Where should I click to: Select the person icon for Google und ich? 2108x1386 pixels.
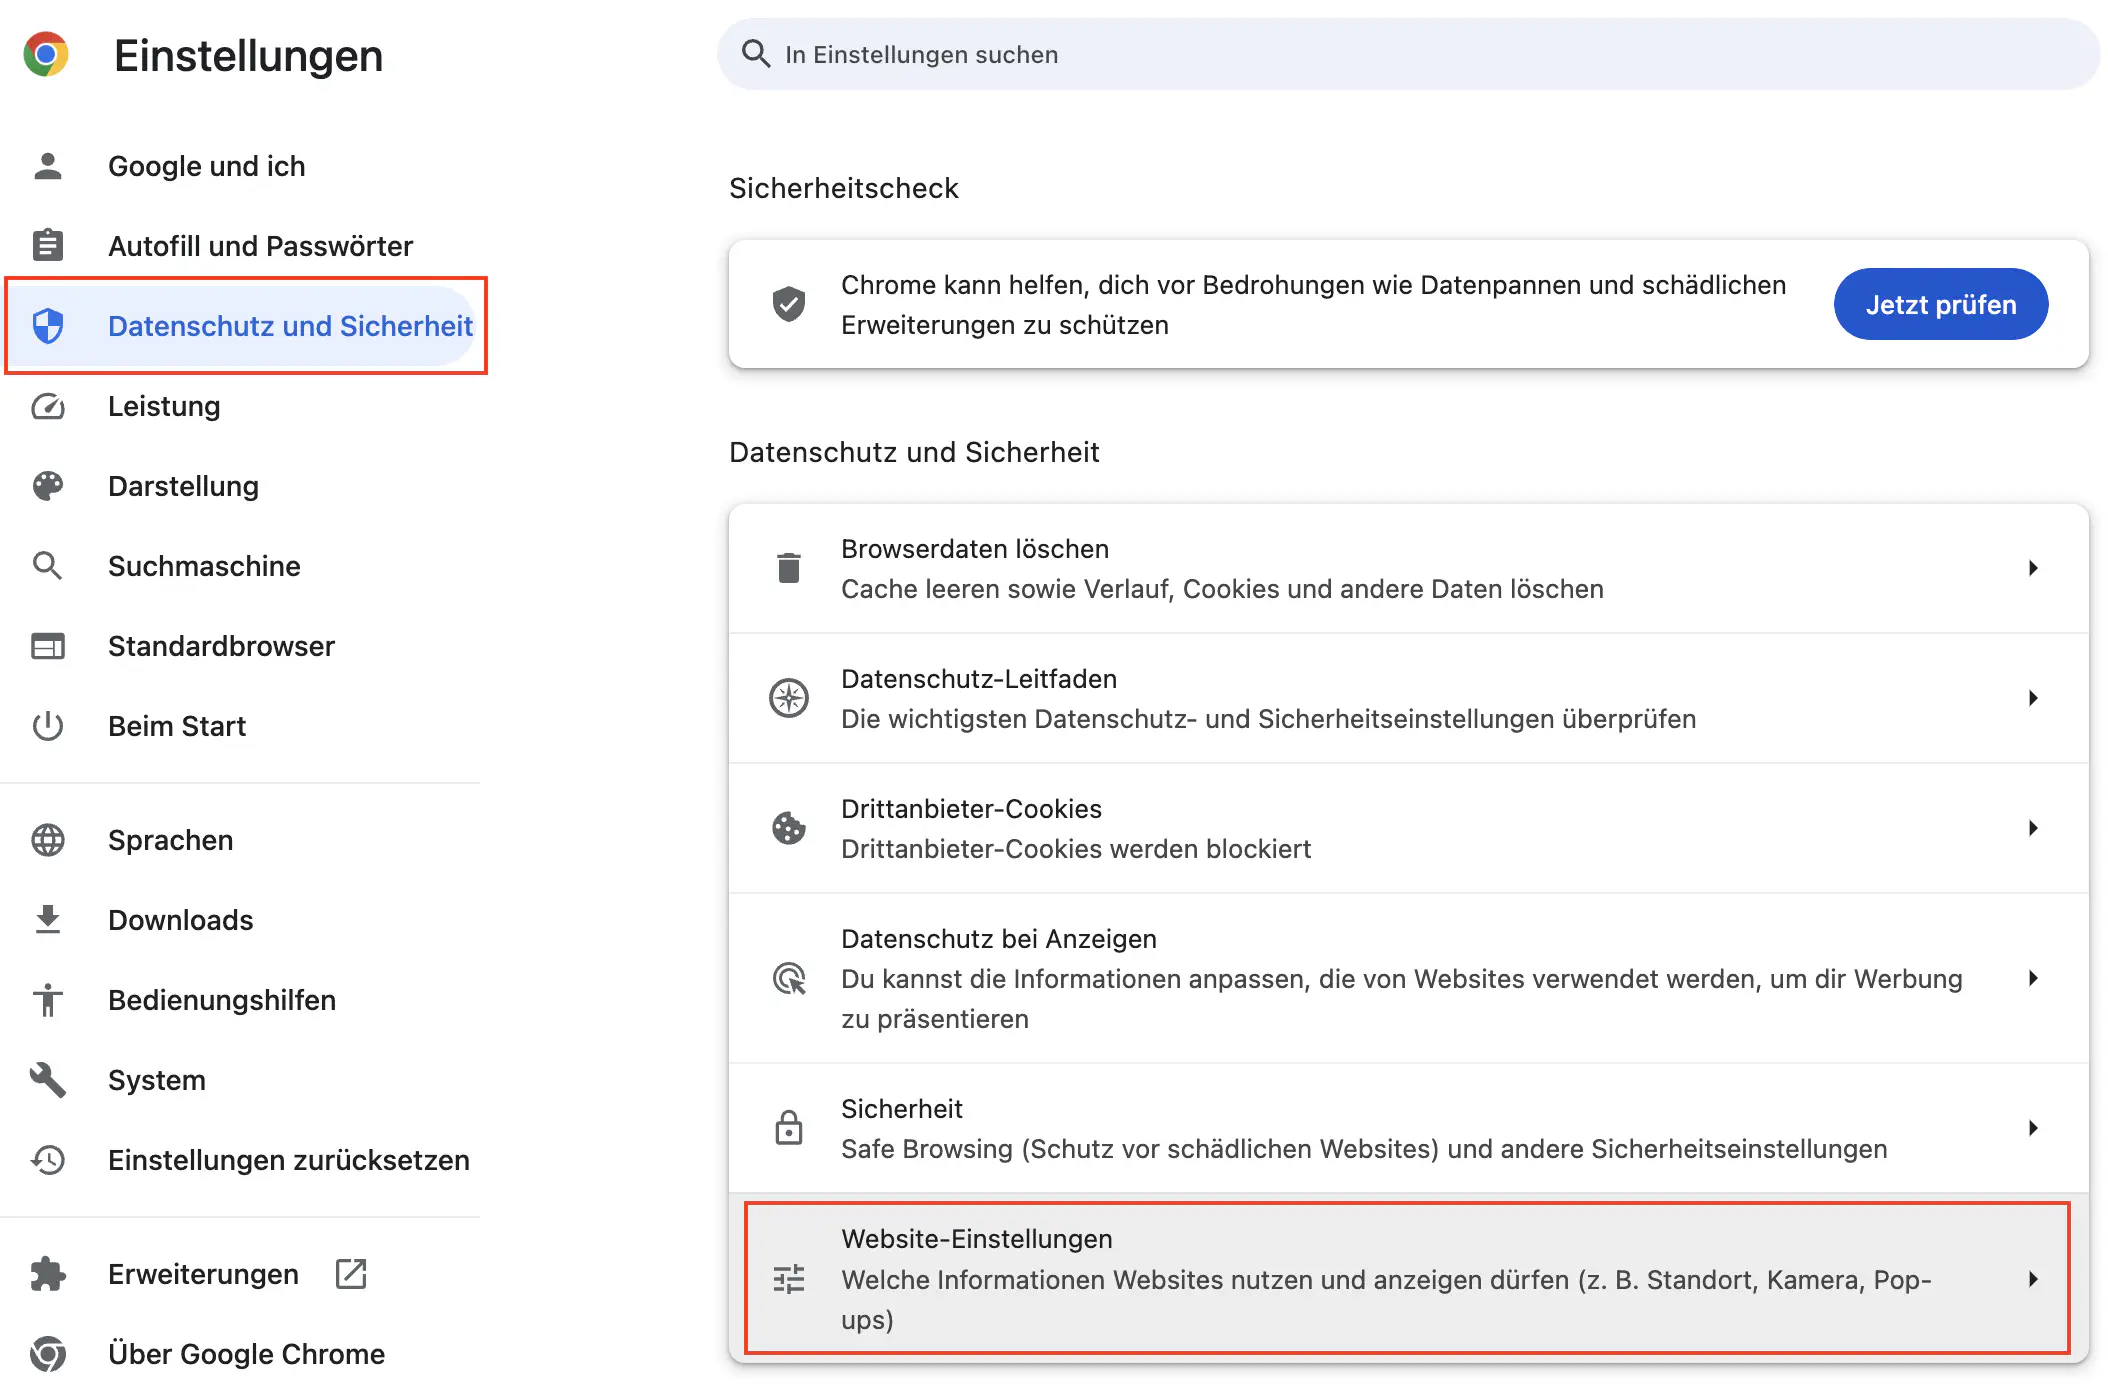[x=47, y=165]
